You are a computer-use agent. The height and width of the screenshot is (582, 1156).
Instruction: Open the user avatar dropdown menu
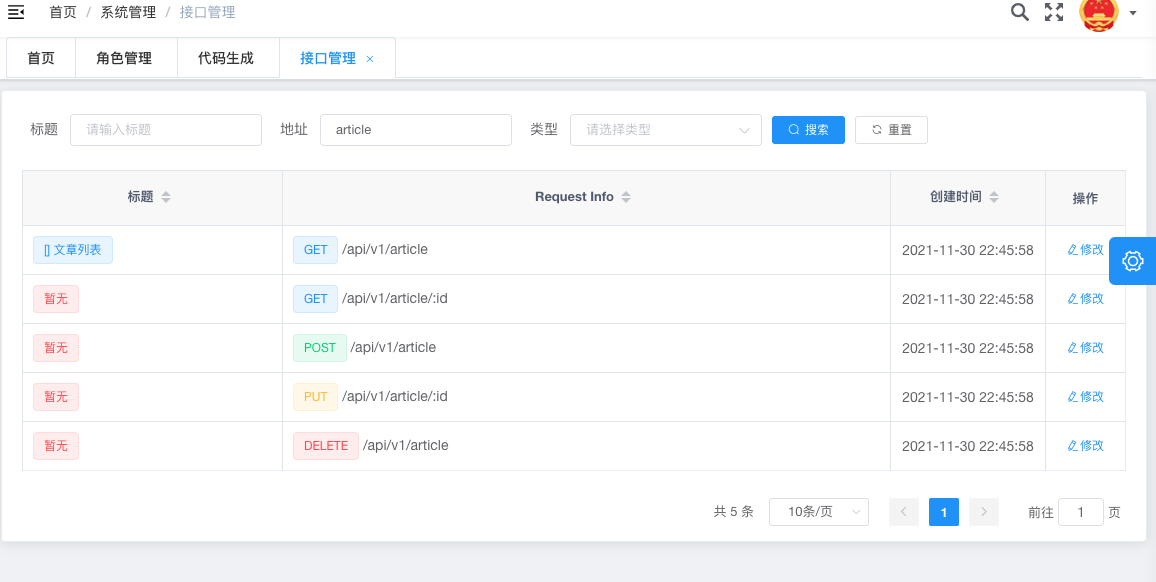(x=1100, y=14)
